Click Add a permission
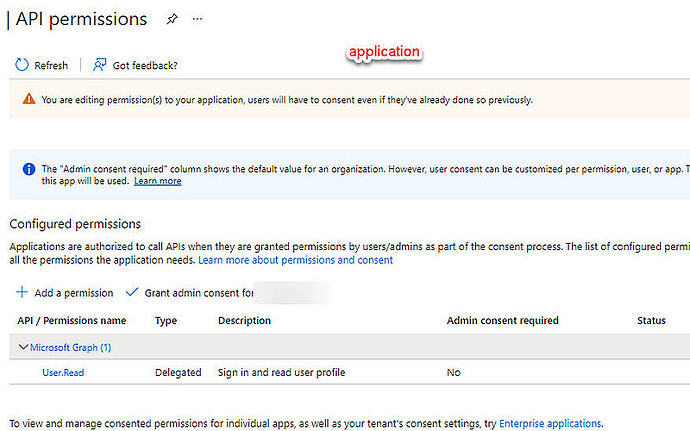690x431 pixels. (x=74, y=293)
